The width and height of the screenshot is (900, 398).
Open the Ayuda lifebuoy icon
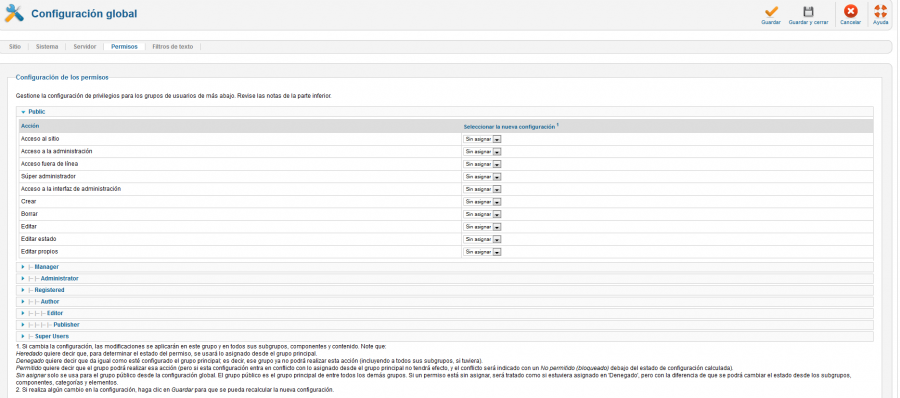(x=880, y=11)
